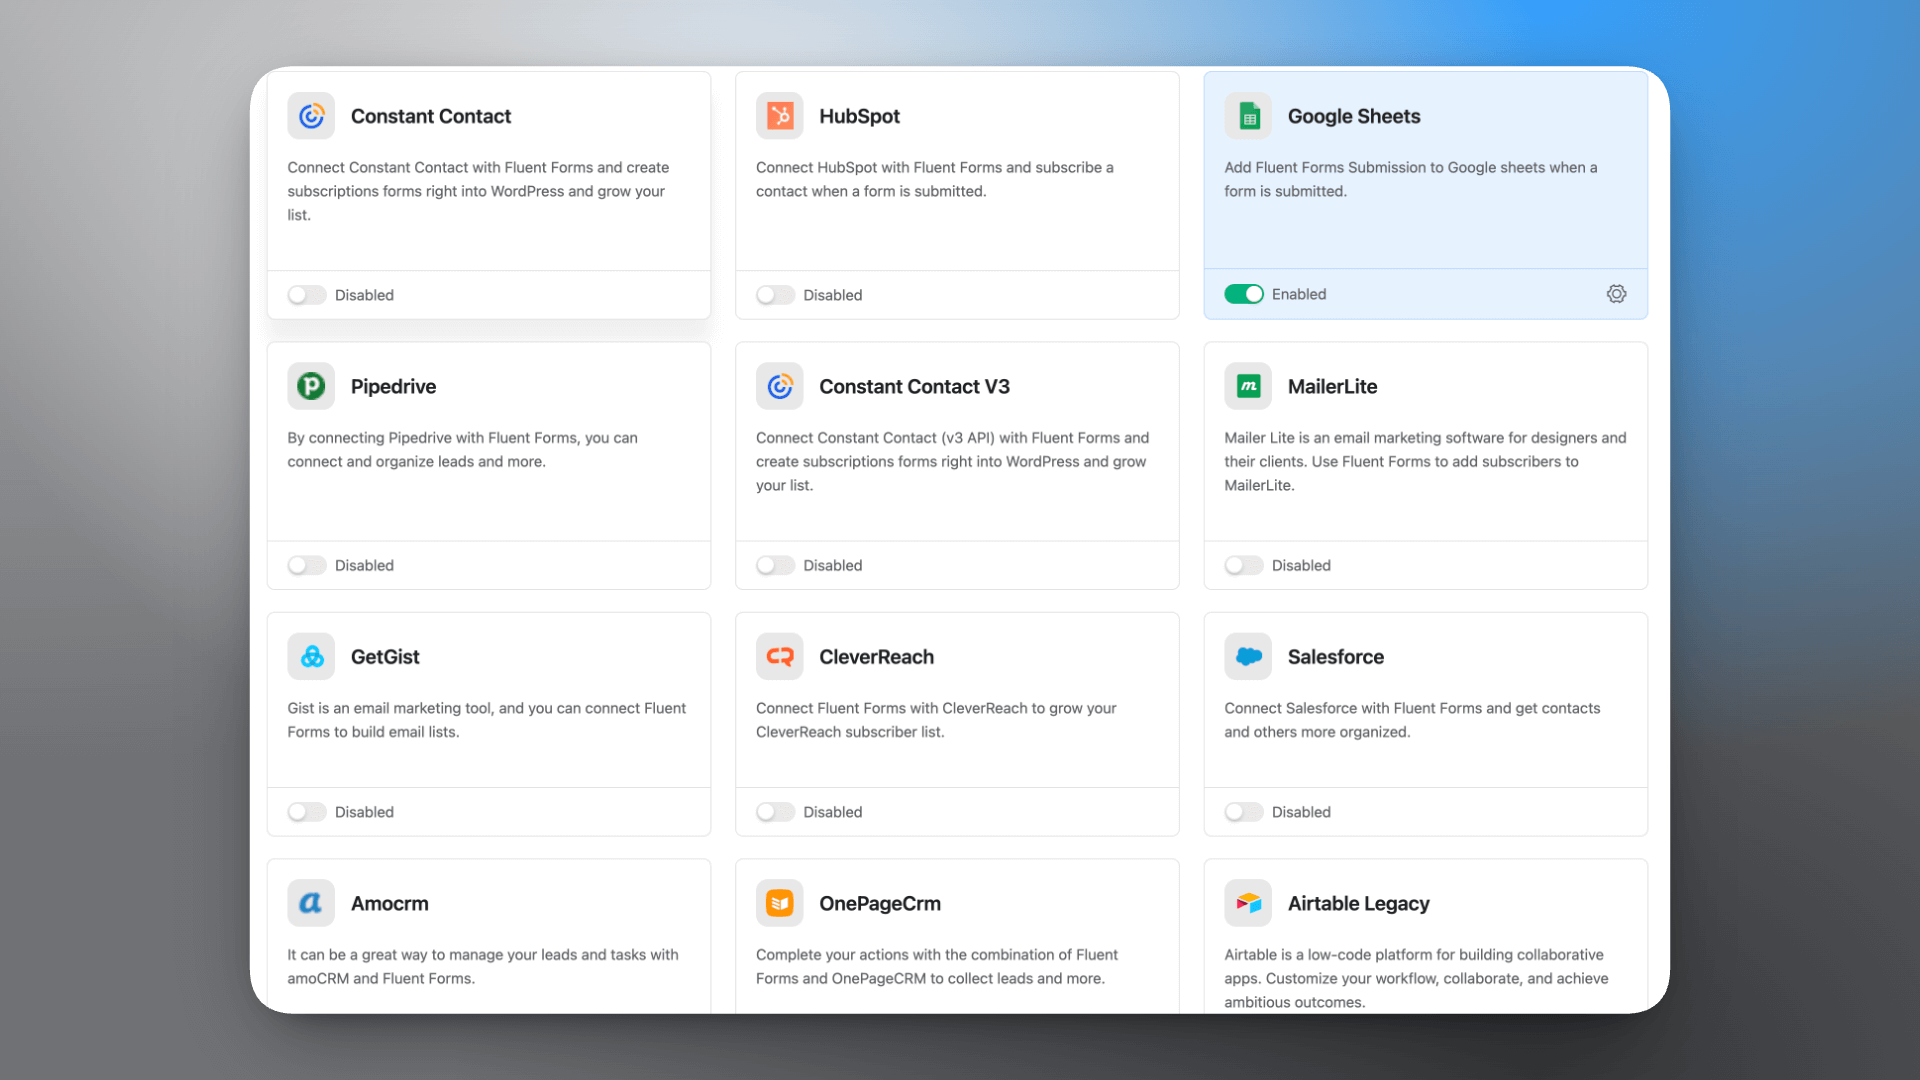Enable the HubSpot integration toggle
Viewport: 1920px width, 1080px height.
775,295
